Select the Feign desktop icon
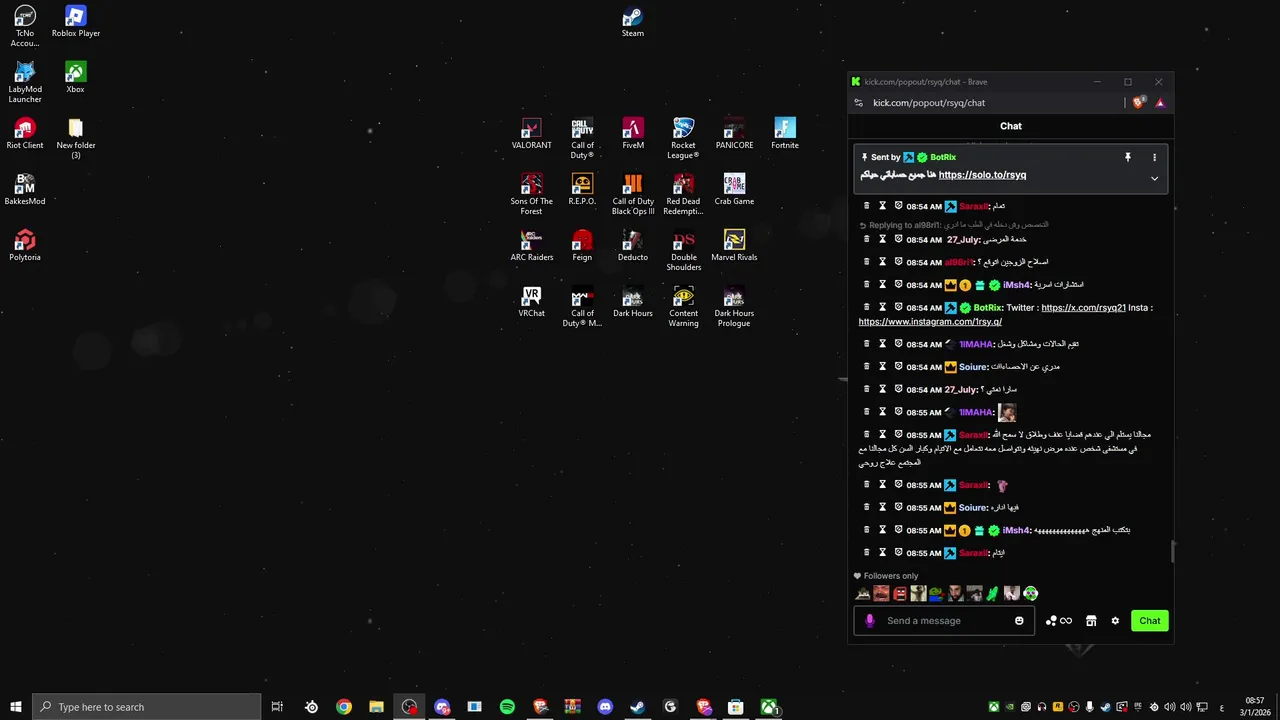This screenshot has width=1280, height=720. pyautogui.click(x=582, y=246)
